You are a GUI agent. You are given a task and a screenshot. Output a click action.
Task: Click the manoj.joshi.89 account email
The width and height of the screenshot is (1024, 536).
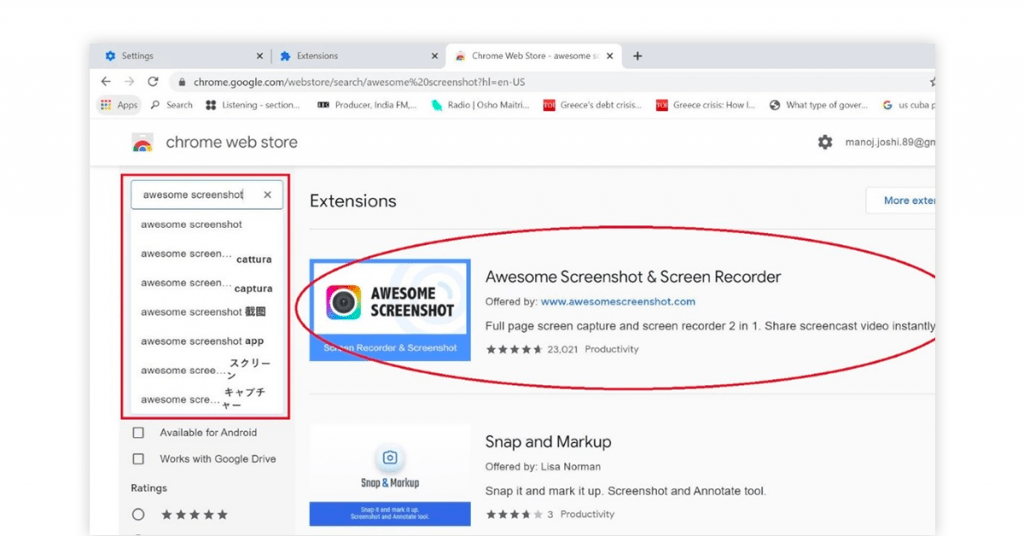coord(890,142)
